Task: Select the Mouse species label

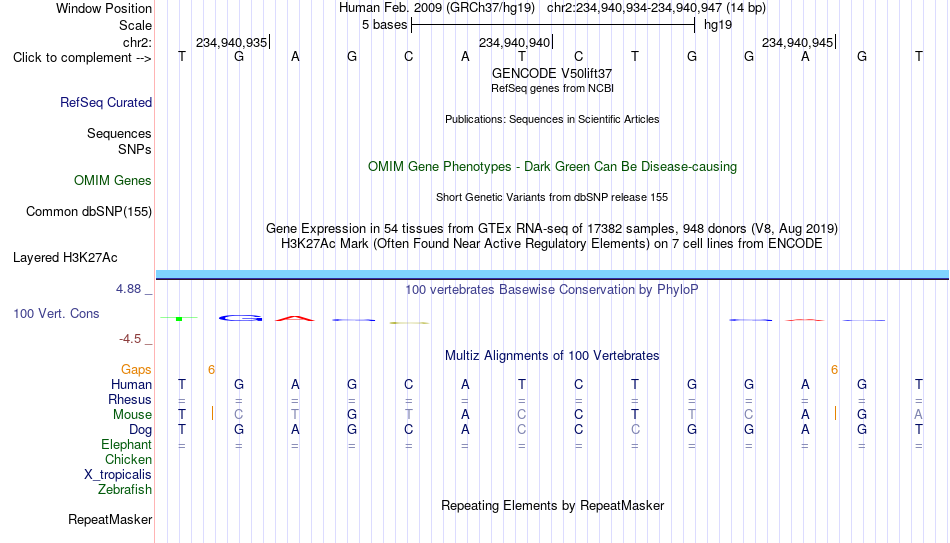Action: click(132, 415)
